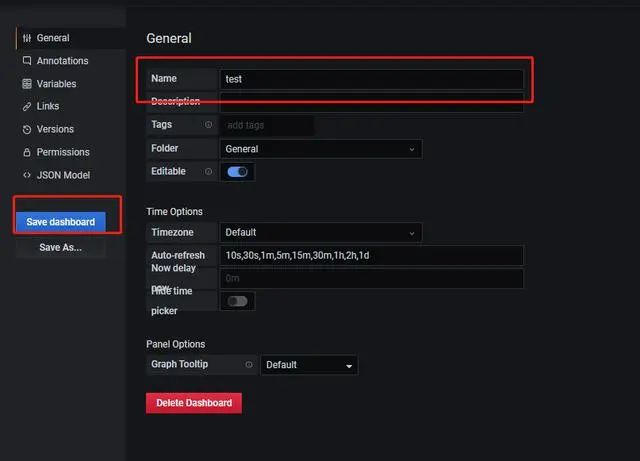Click into the dashboard Name field
Screen dimensions: 640x461
tap(371, 79)
